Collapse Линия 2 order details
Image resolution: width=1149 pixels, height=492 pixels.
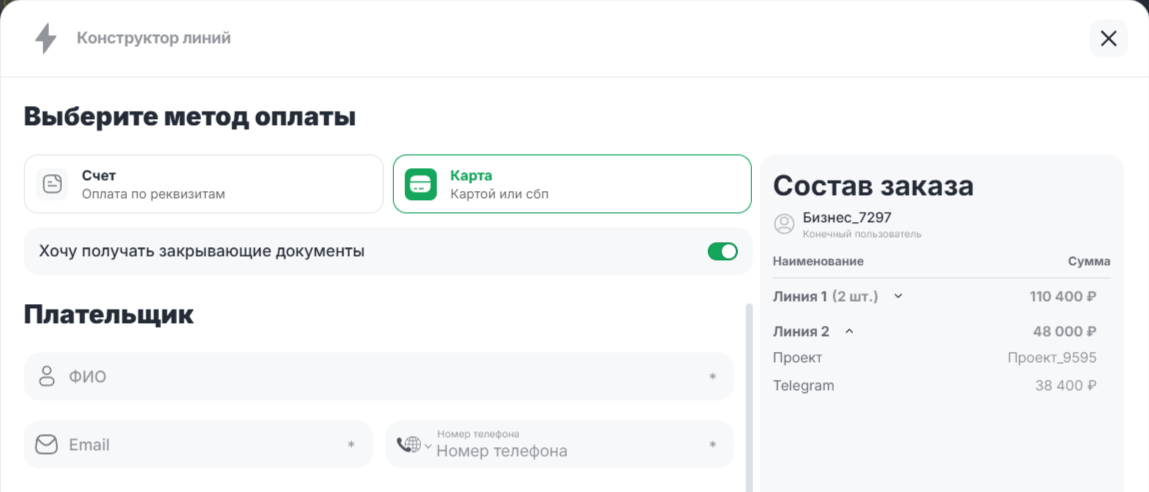(x=849, y=332)
